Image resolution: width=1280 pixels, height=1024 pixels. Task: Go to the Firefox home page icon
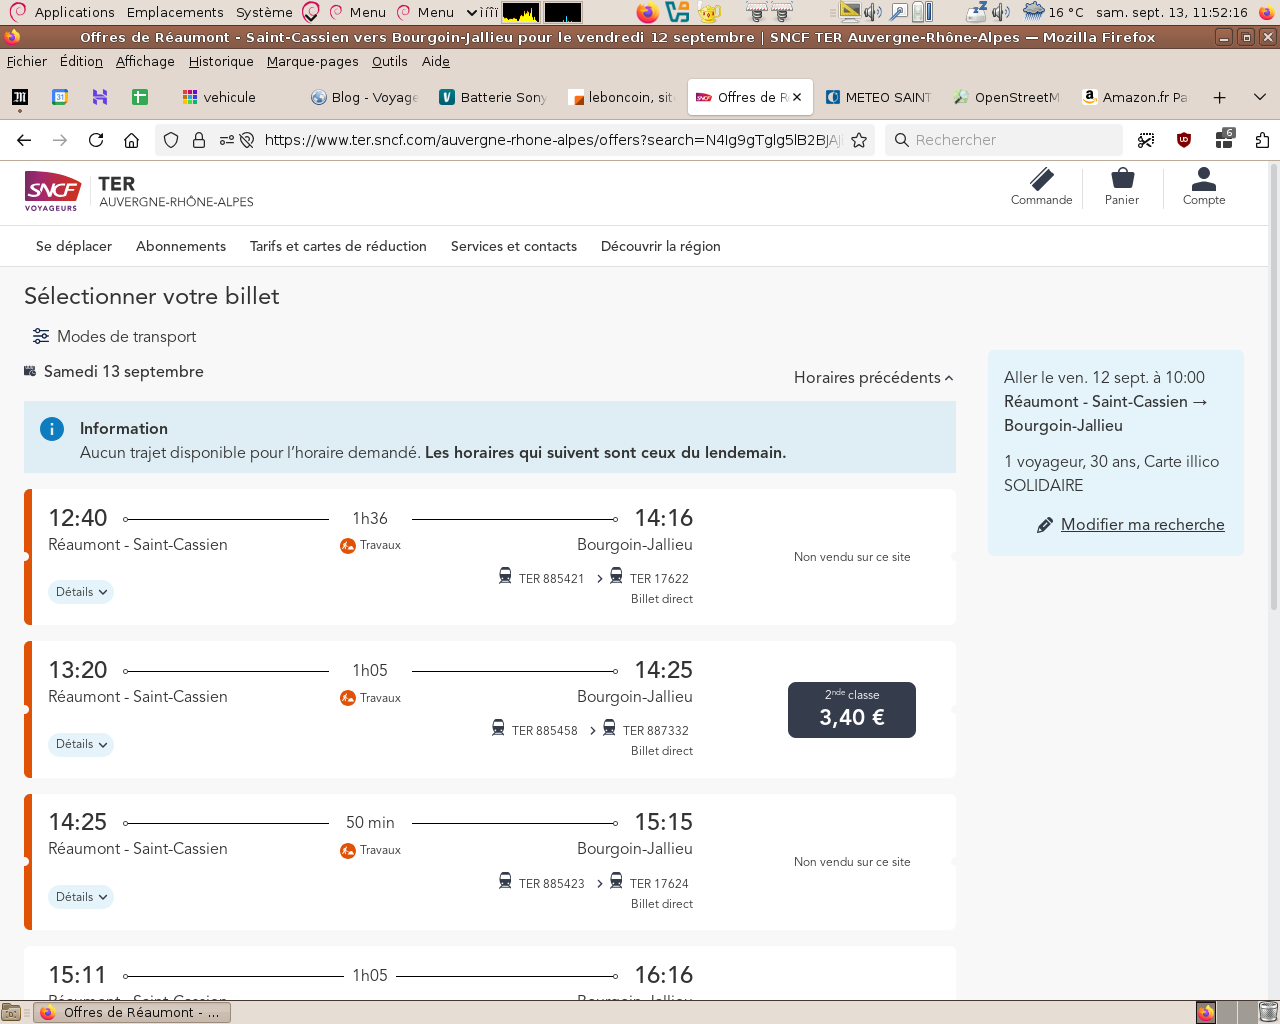[131, 140]
